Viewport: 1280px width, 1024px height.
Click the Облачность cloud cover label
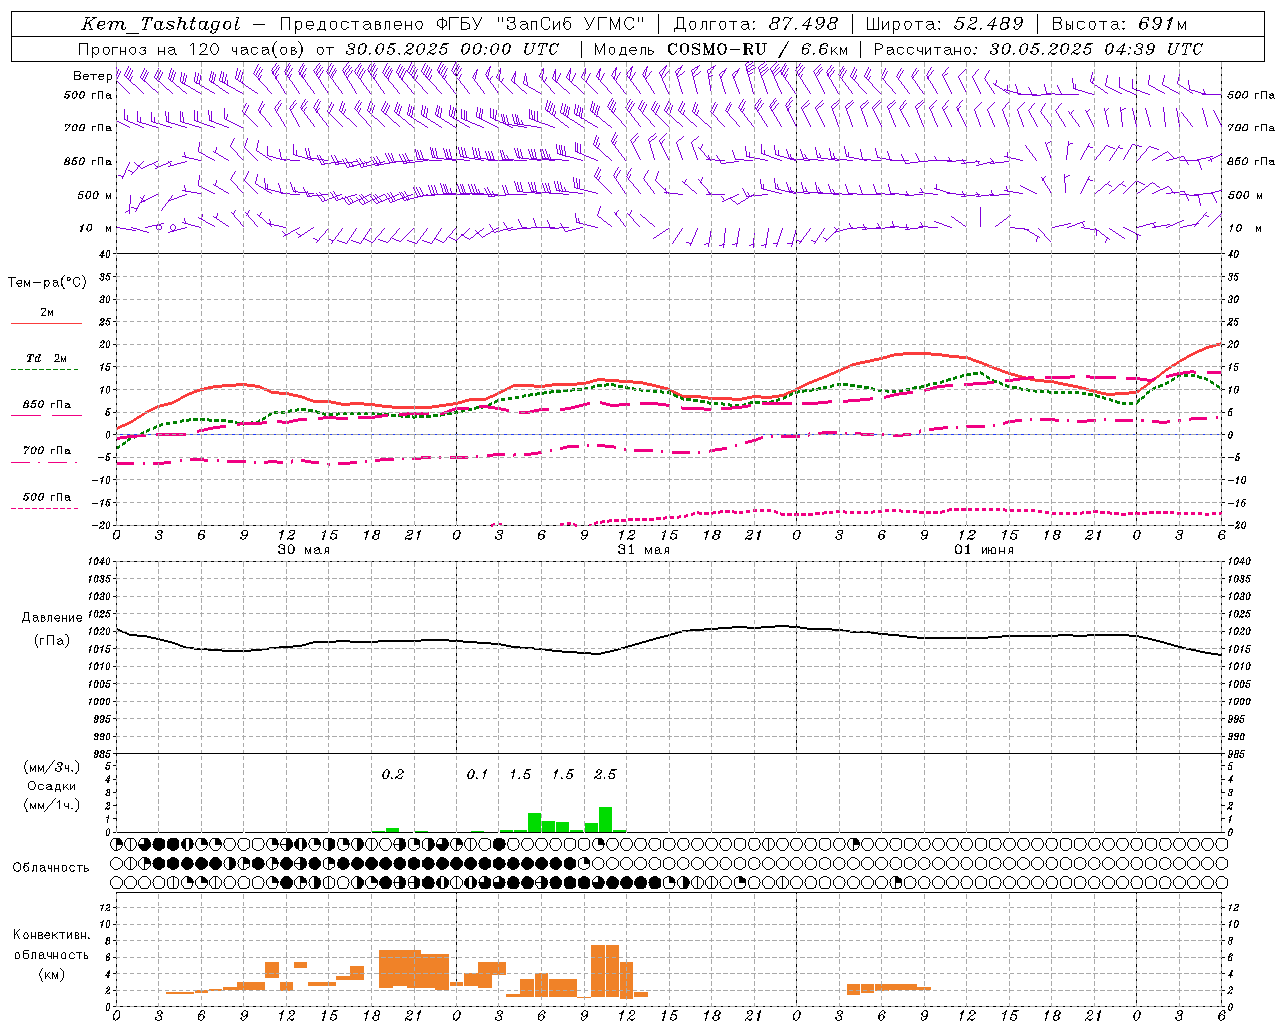51,868
